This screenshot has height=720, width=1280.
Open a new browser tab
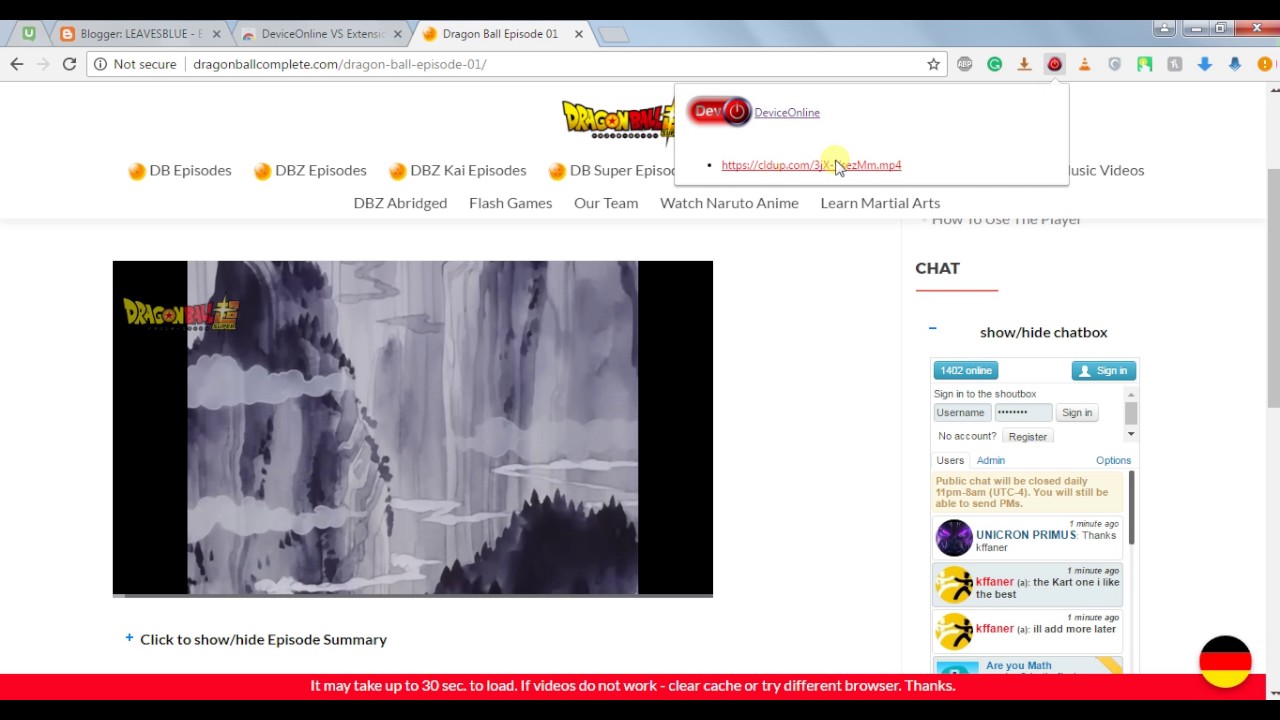click(x=613, y=35)
